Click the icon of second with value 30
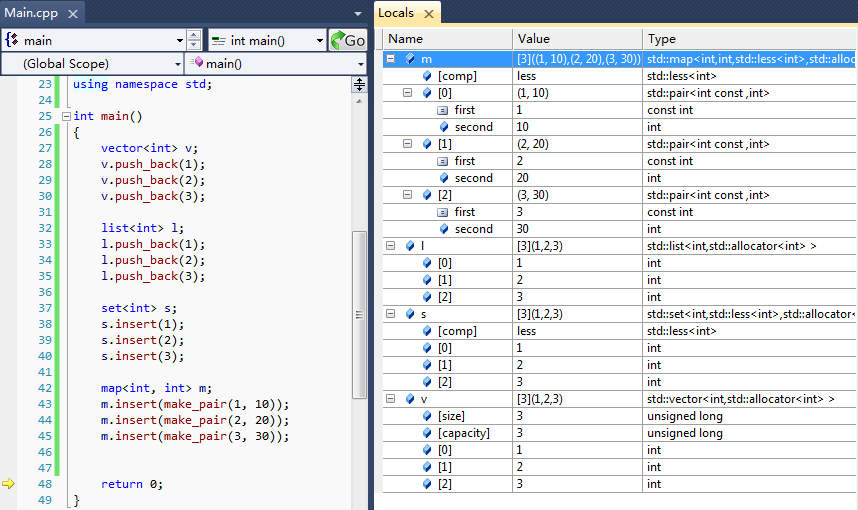 (444, 228)
